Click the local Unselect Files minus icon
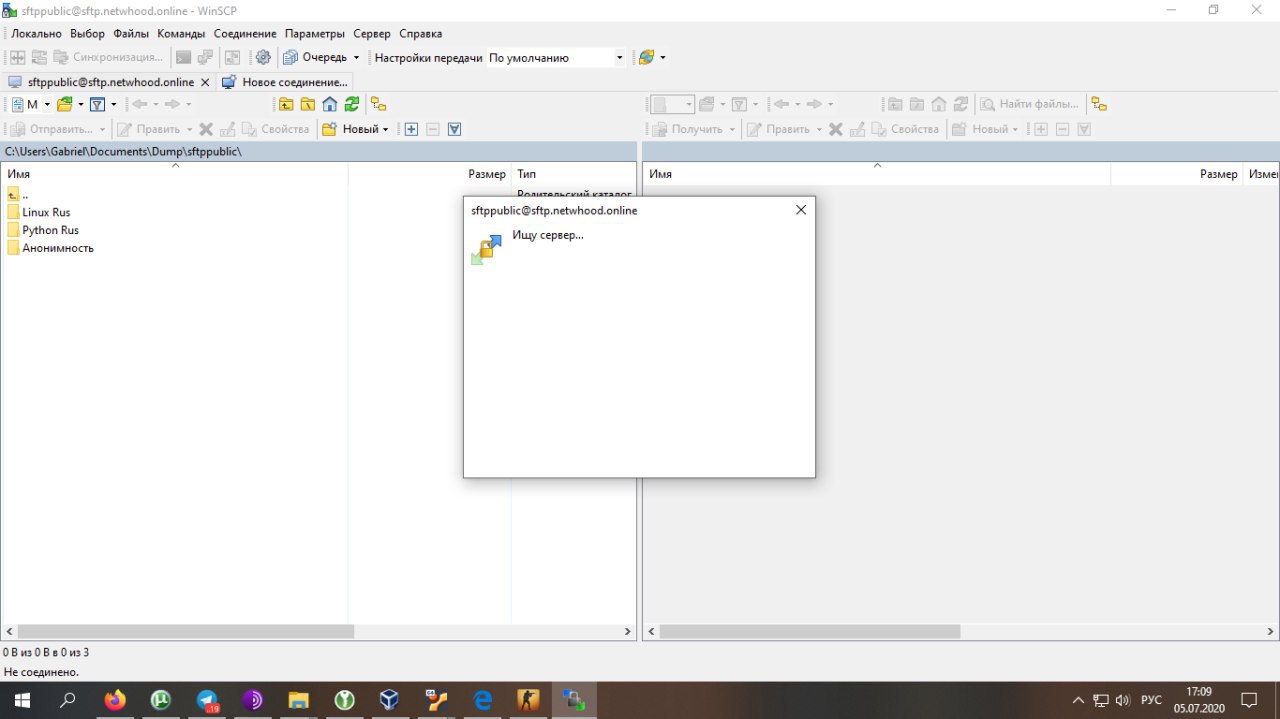Screen dimensions: 1280x719 (433, 129)
